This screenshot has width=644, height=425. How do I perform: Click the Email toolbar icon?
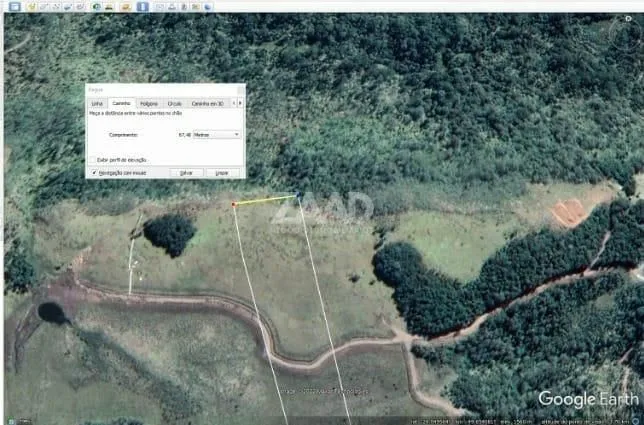(x=159, y=6)
